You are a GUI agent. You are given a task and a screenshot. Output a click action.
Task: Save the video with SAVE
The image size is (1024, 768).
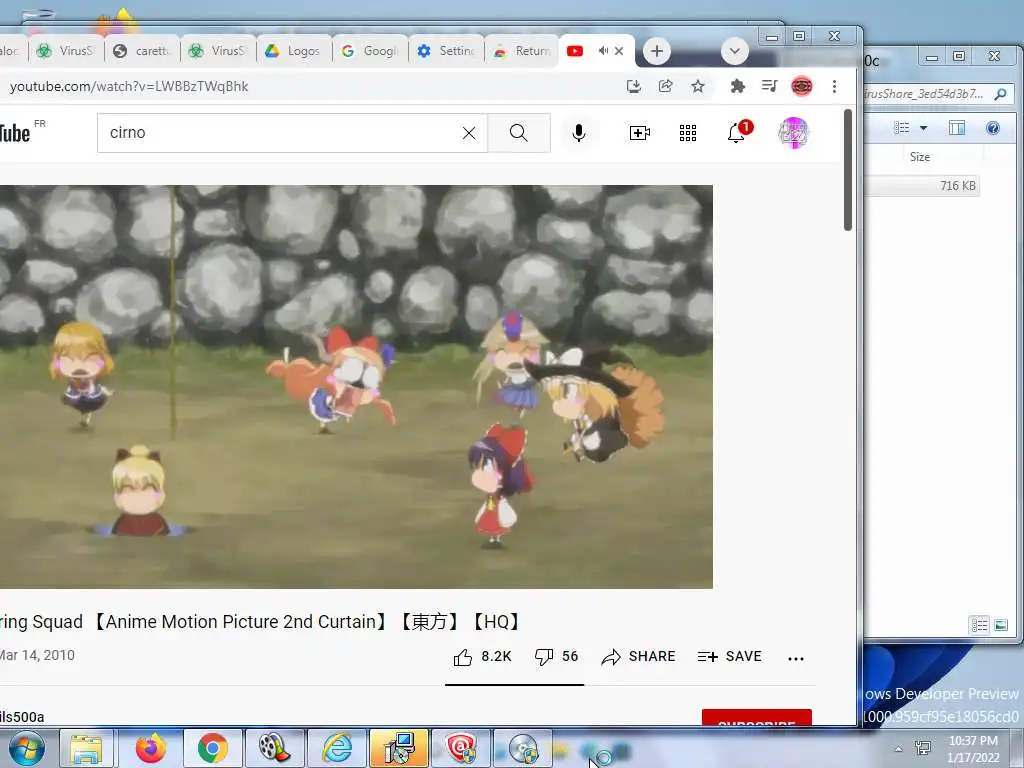point(729,656)
